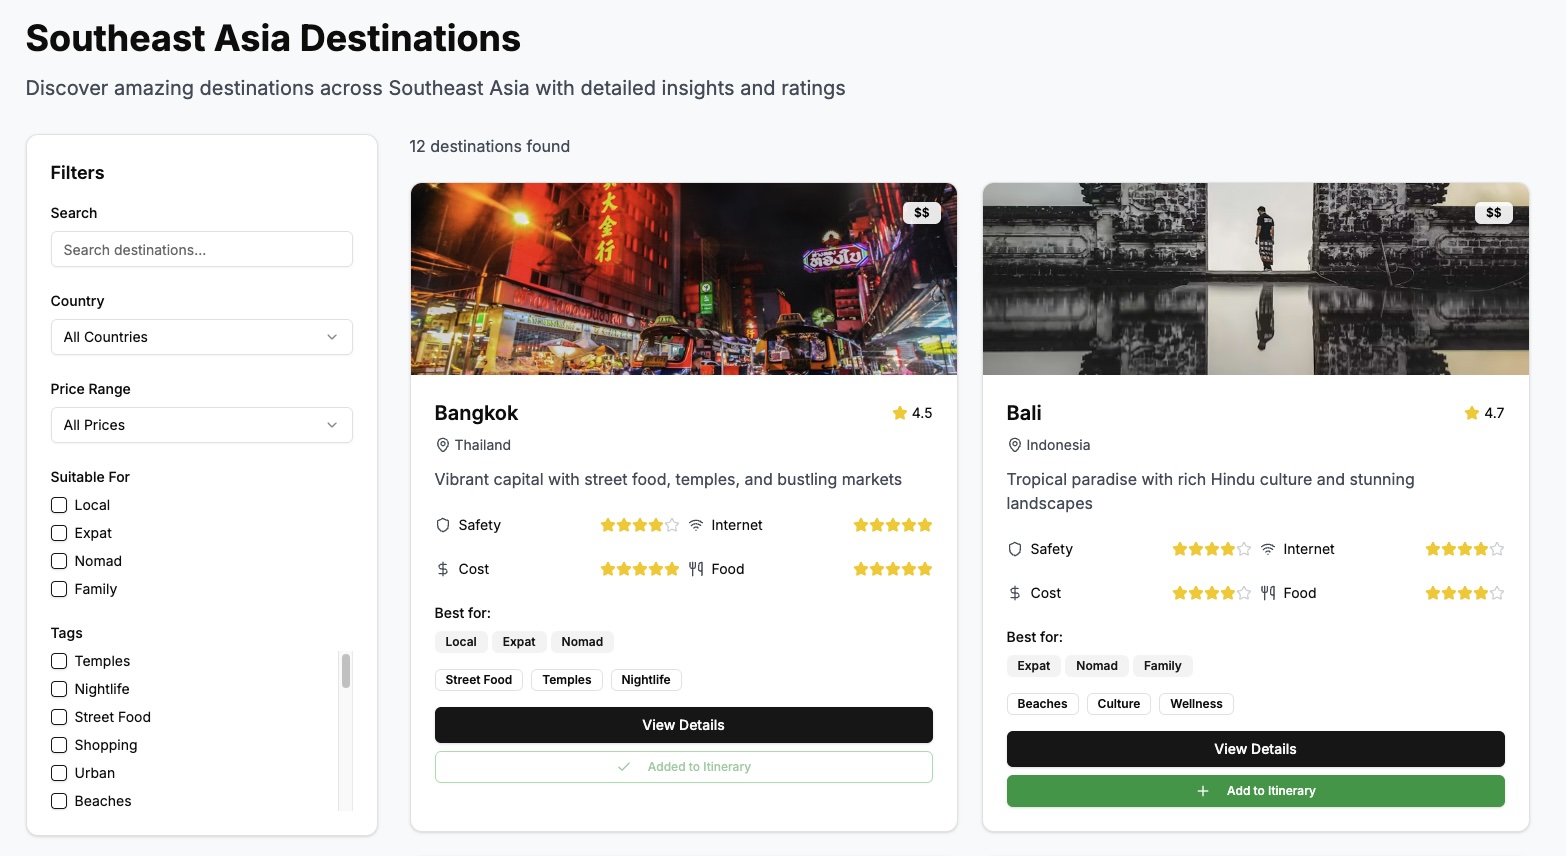Click the food utensils icon on Bangkok card

pyautogui.click(x=695, y=568)
